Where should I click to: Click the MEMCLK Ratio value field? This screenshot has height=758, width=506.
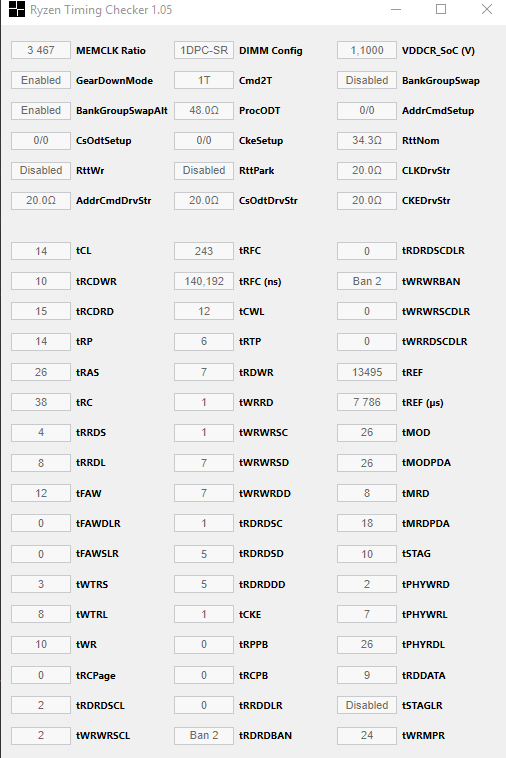tap(41, 50)
